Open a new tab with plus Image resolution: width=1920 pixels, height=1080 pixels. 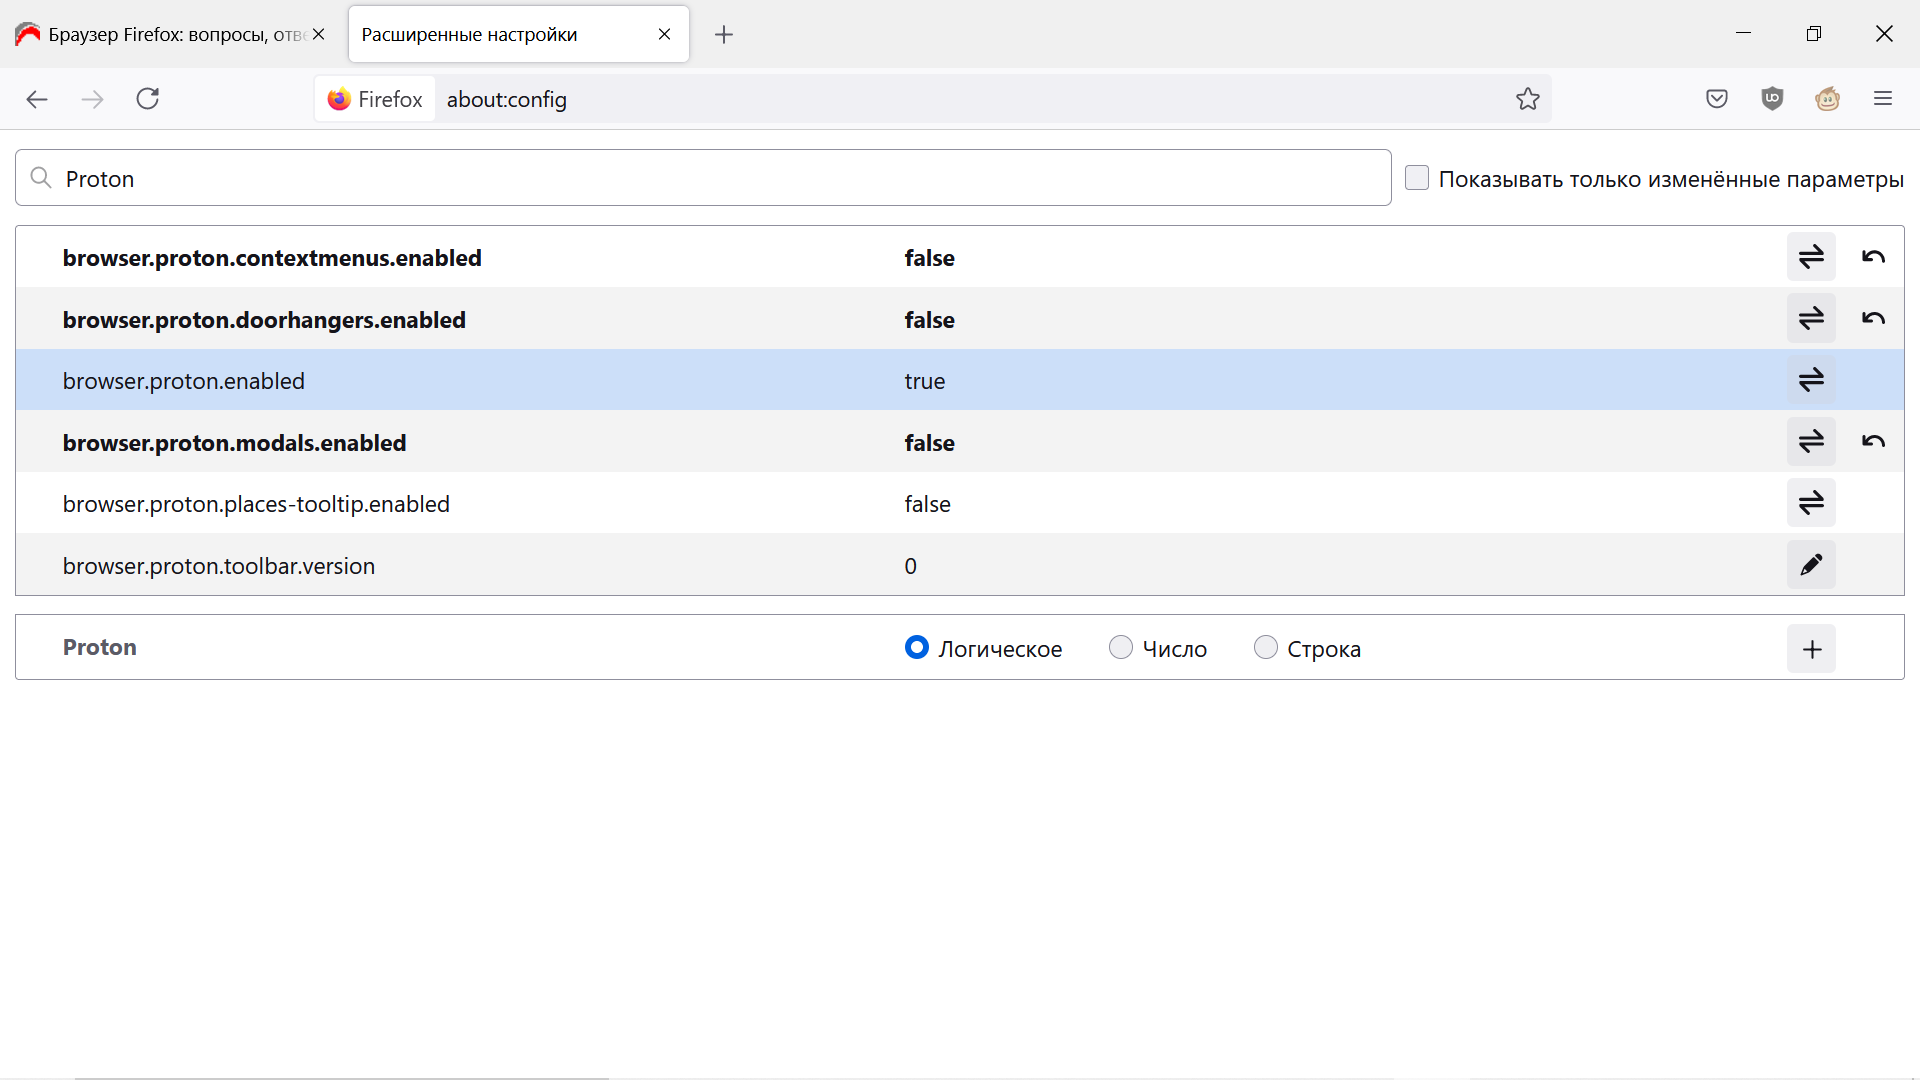[724, 35]
